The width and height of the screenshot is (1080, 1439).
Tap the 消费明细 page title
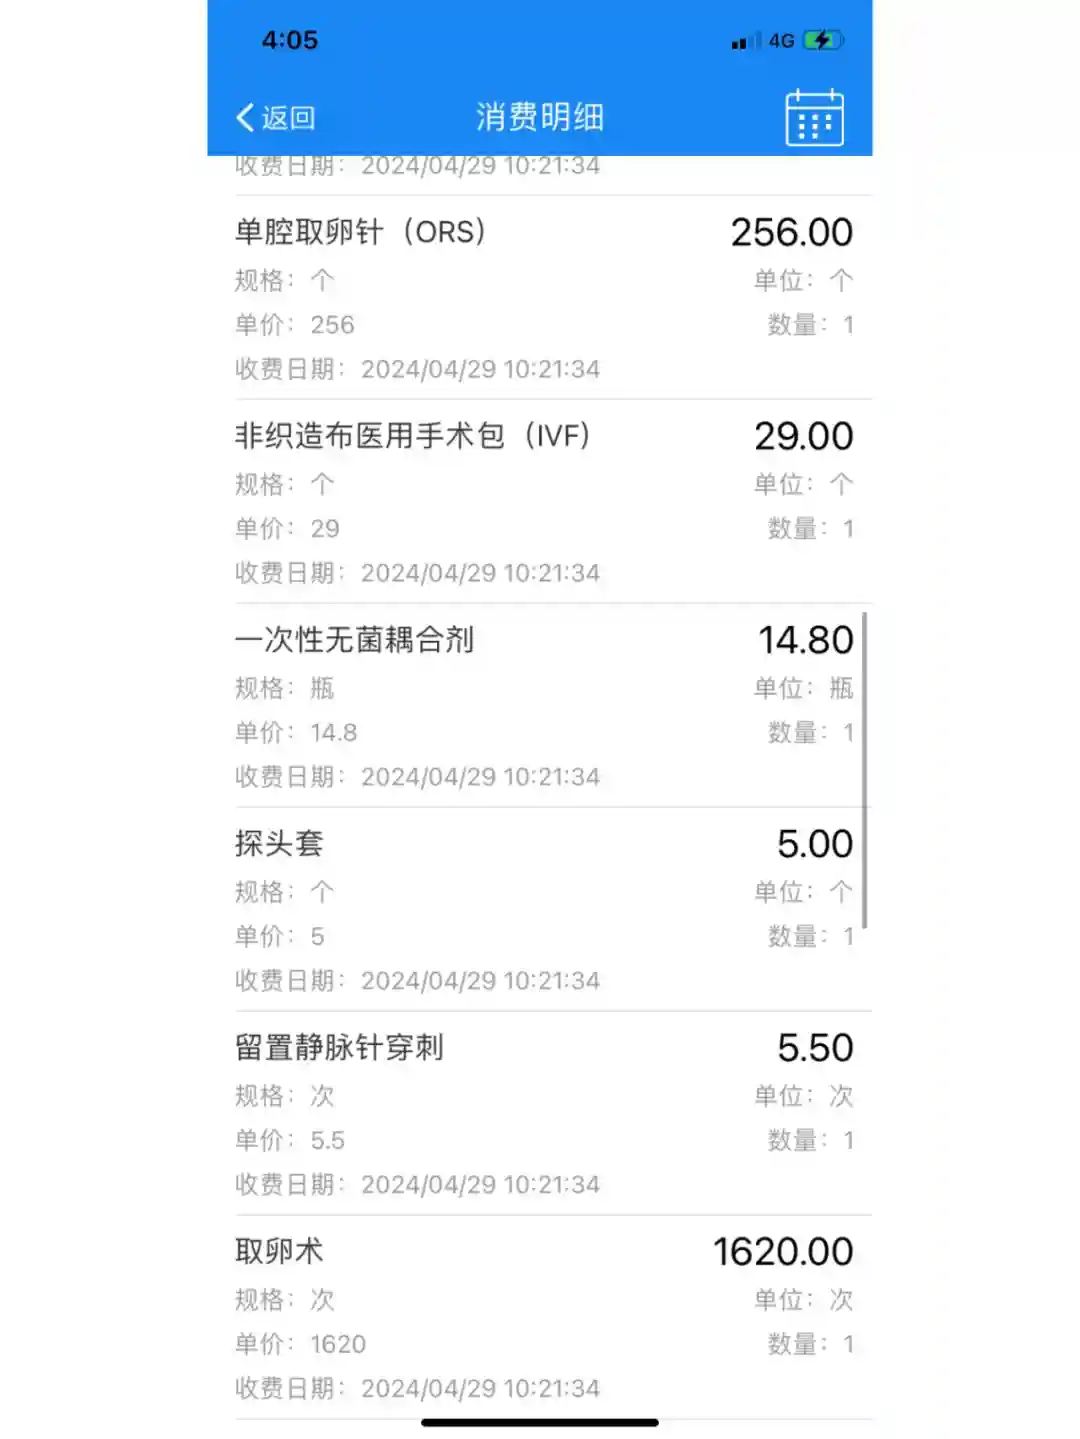[x=539, y=118]
